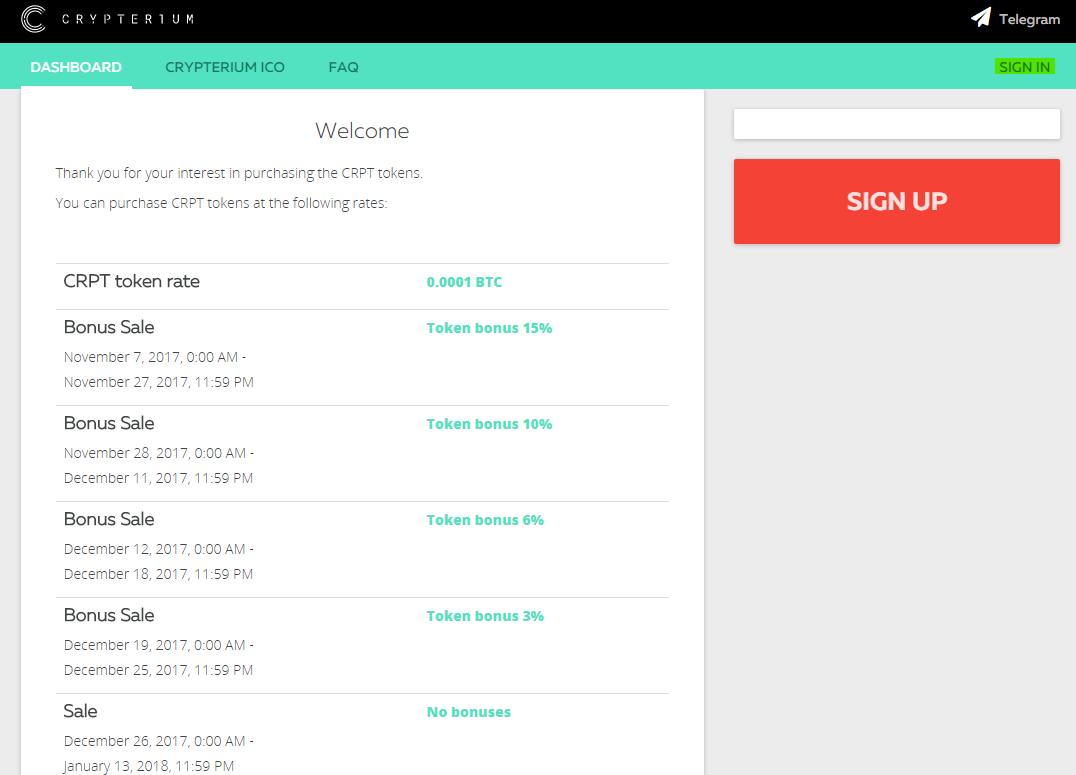Click the Telegram paper plane icon

click(x=981, y=18)
